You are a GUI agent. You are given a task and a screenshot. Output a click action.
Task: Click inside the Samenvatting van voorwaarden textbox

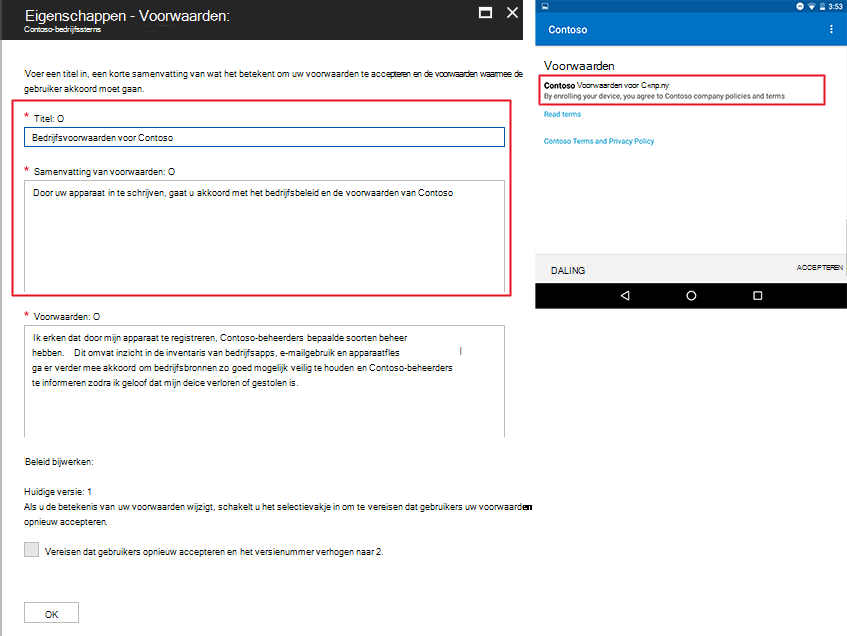tap(264, 236)
